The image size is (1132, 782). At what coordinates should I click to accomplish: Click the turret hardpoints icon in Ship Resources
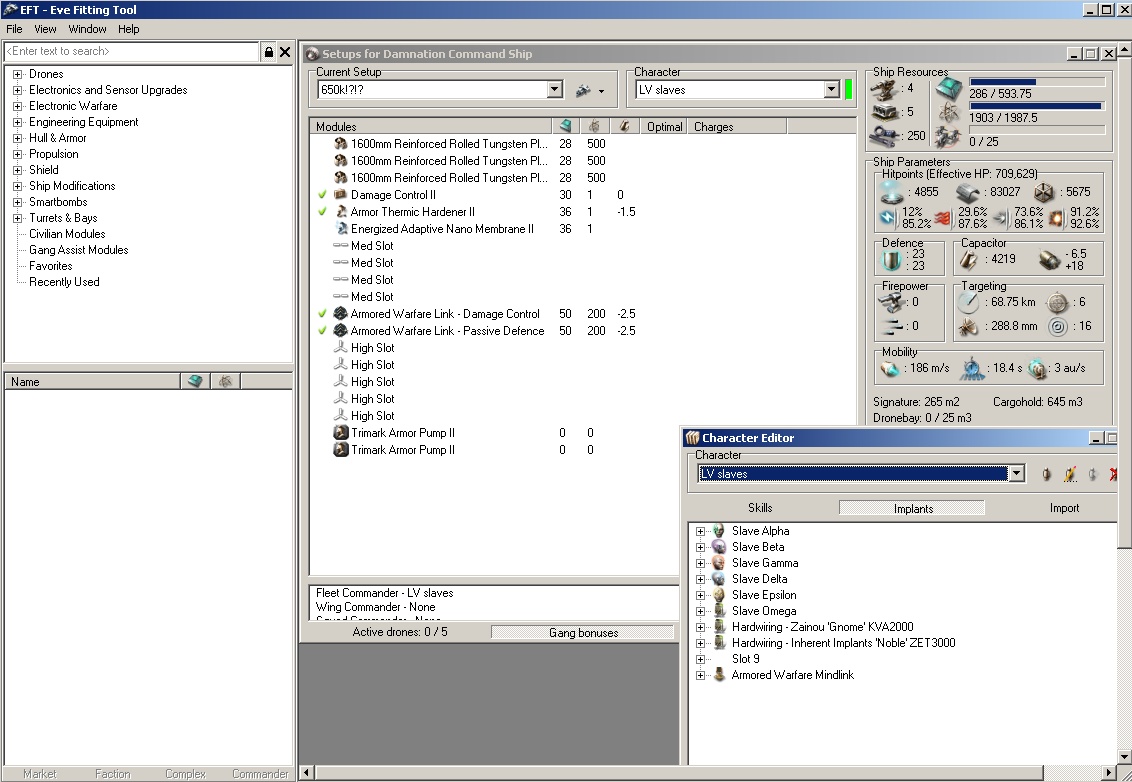click(885, 89)
